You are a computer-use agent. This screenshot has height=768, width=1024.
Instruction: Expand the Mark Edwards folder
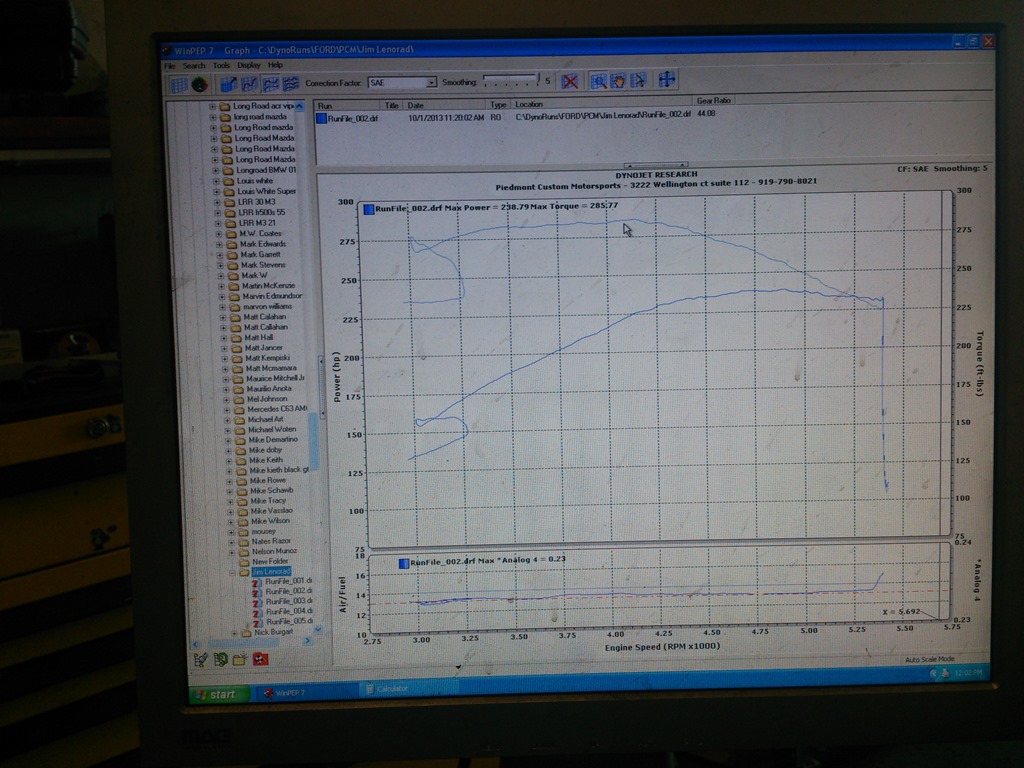coord(220,244)
